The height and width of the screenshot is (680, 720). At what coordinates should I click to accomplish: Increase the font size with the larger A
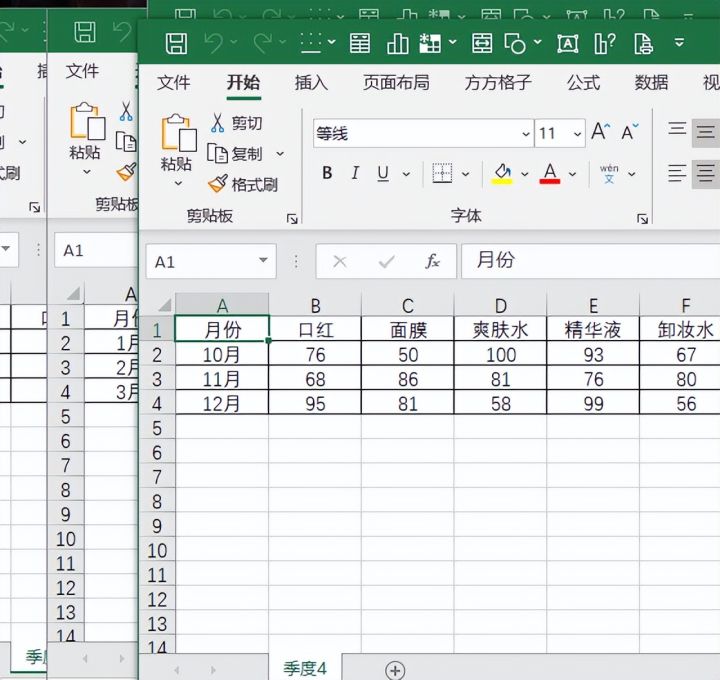(601, 132)
